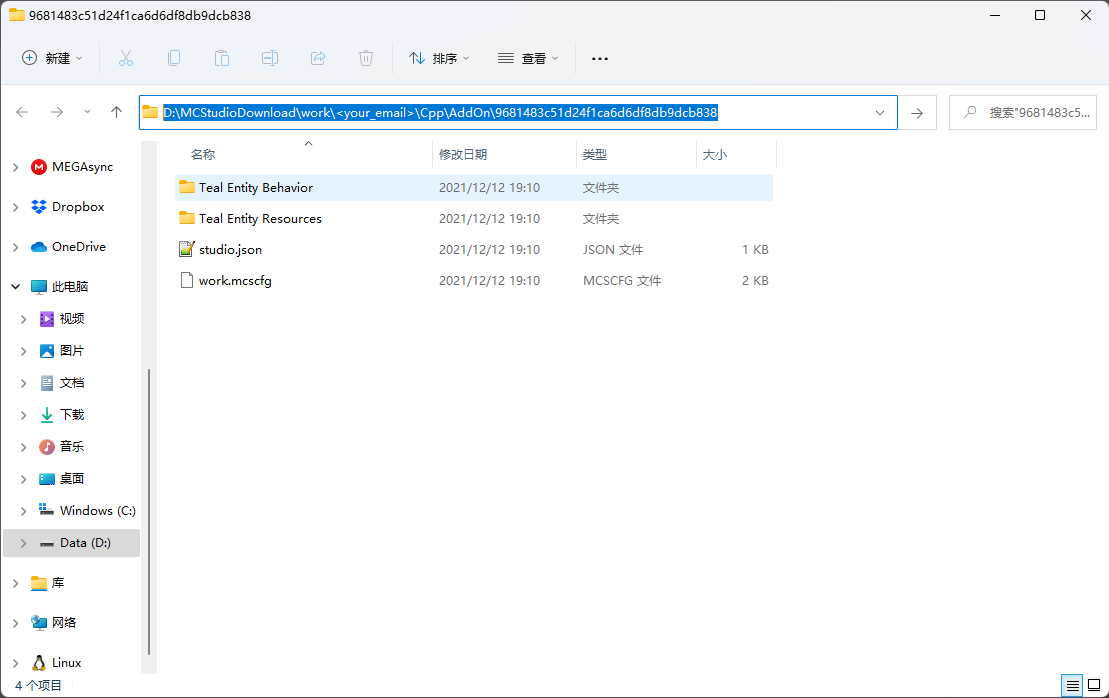Click the go-to arrow beside address bar

[x=917, y=113]
